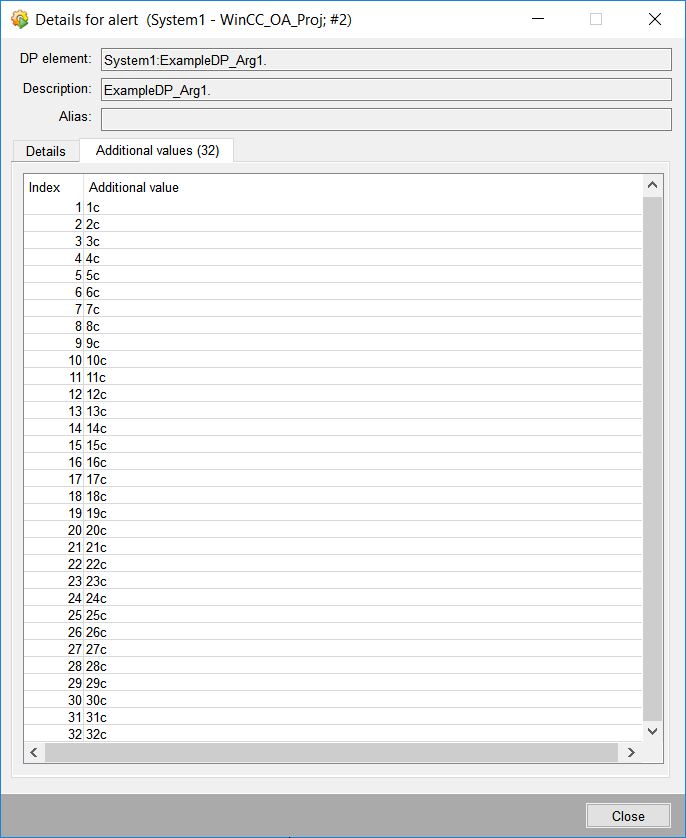This screenshot has width=686, height=838.
Task: Click the horizontal scrollbar left arrow
Action: click(x=34, y=752)
